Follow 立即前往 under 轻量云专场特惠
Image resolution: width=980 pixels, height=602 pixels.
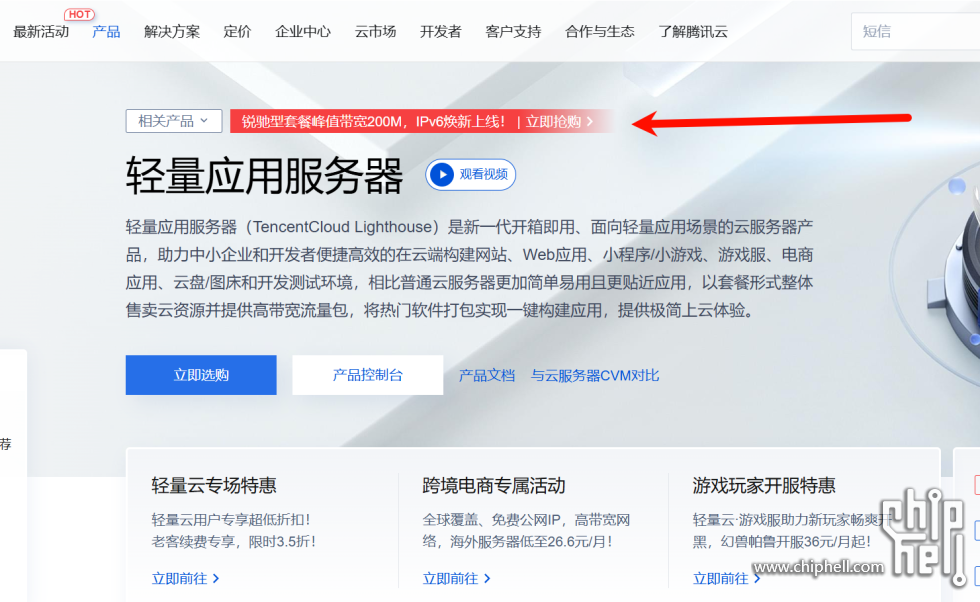tap(186, 579)
